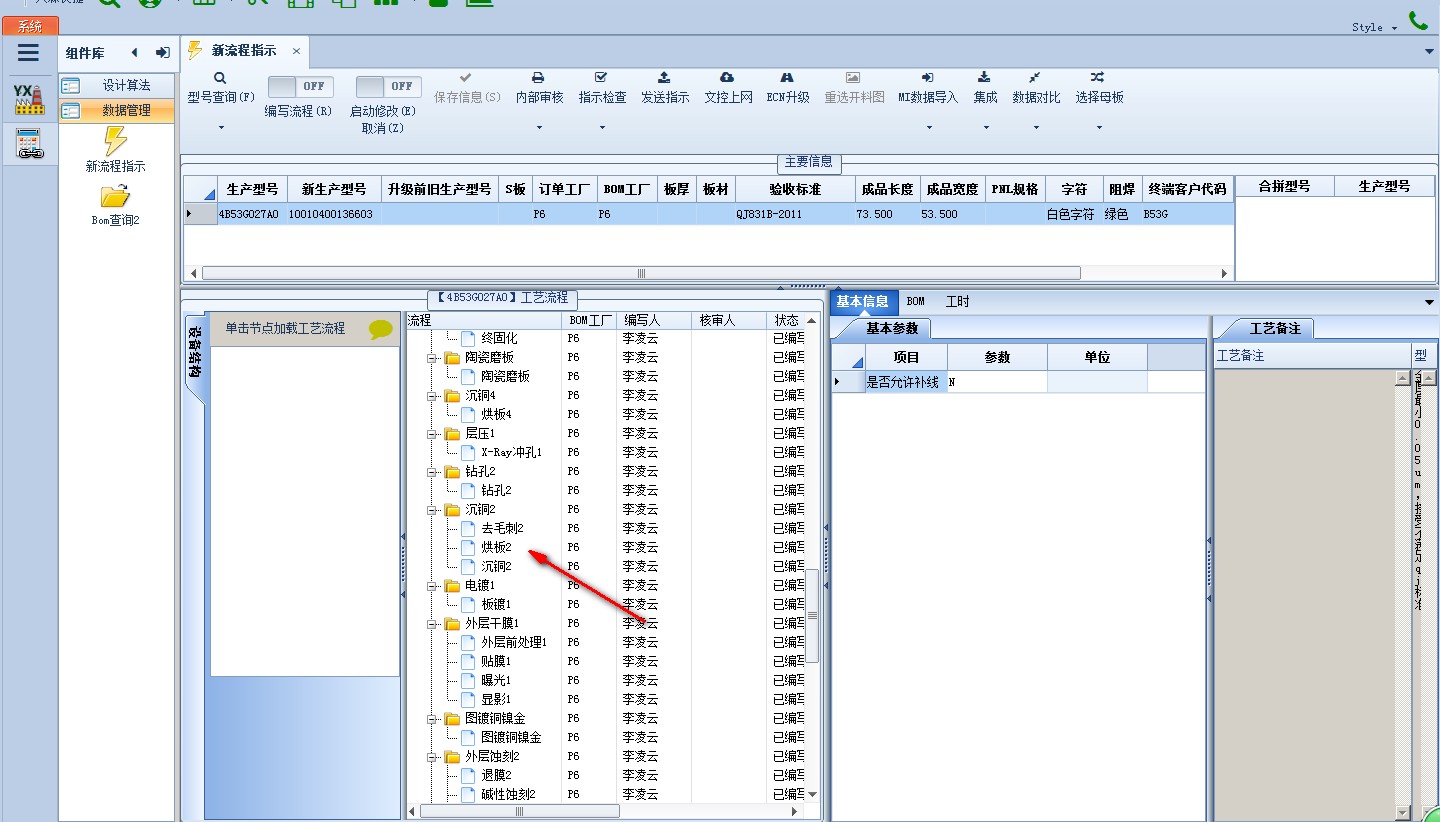Close the 新流程指示 tab
The width and height of the screenshot is (1440, 822).
pos(296,51)
